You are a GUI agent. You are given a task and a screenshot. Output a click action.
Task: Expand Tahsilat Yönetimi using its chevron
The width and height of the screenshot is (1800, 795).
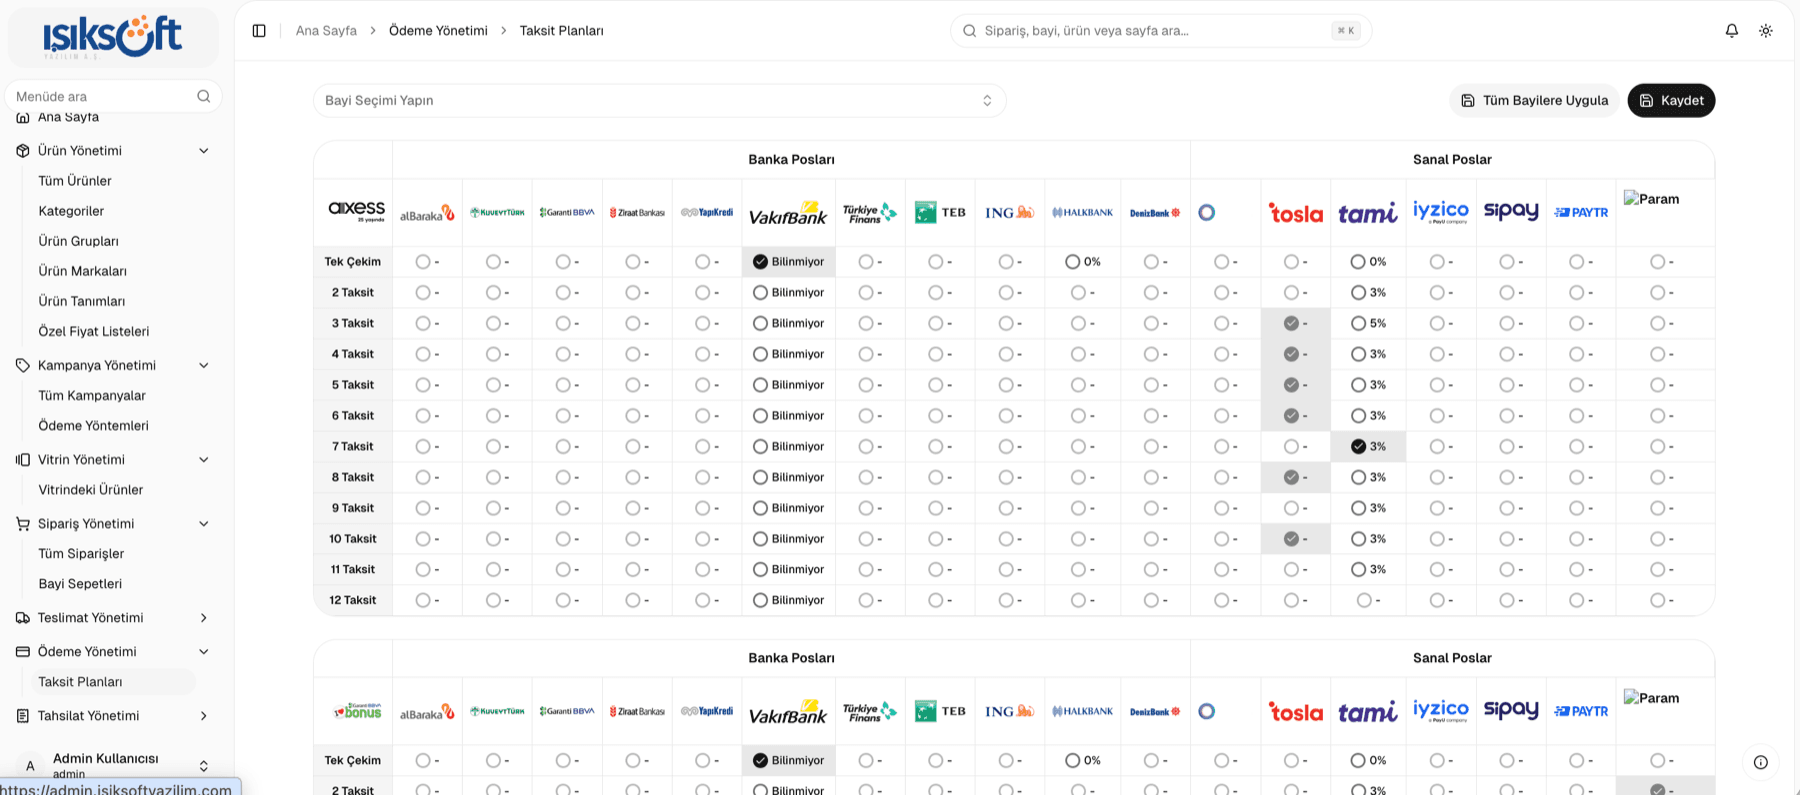click(x=204, y=716)
